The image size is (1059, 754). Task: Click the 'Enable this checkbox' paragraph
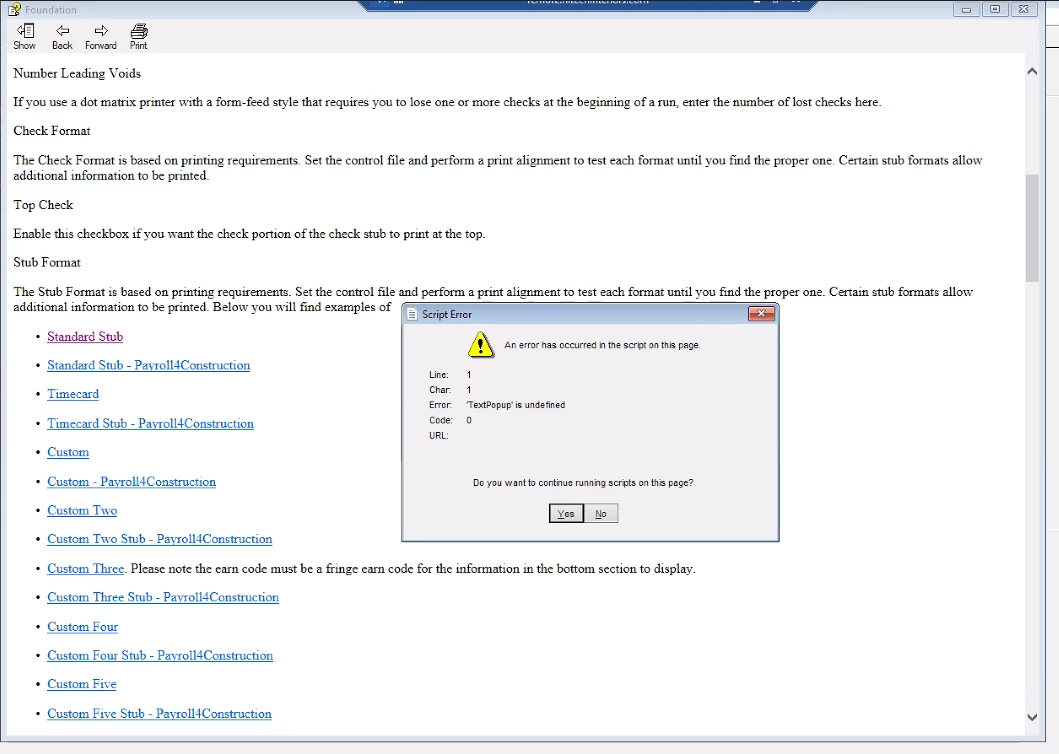pos(249,234)
